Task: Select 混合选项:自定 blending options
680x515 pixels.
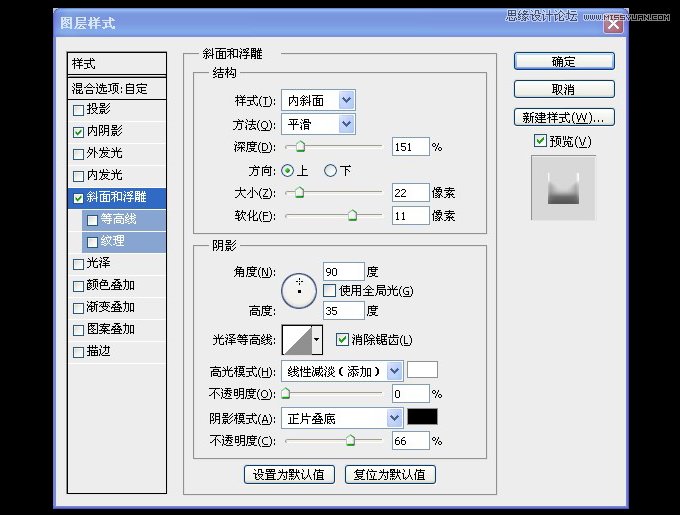Action: coord(117,88)
